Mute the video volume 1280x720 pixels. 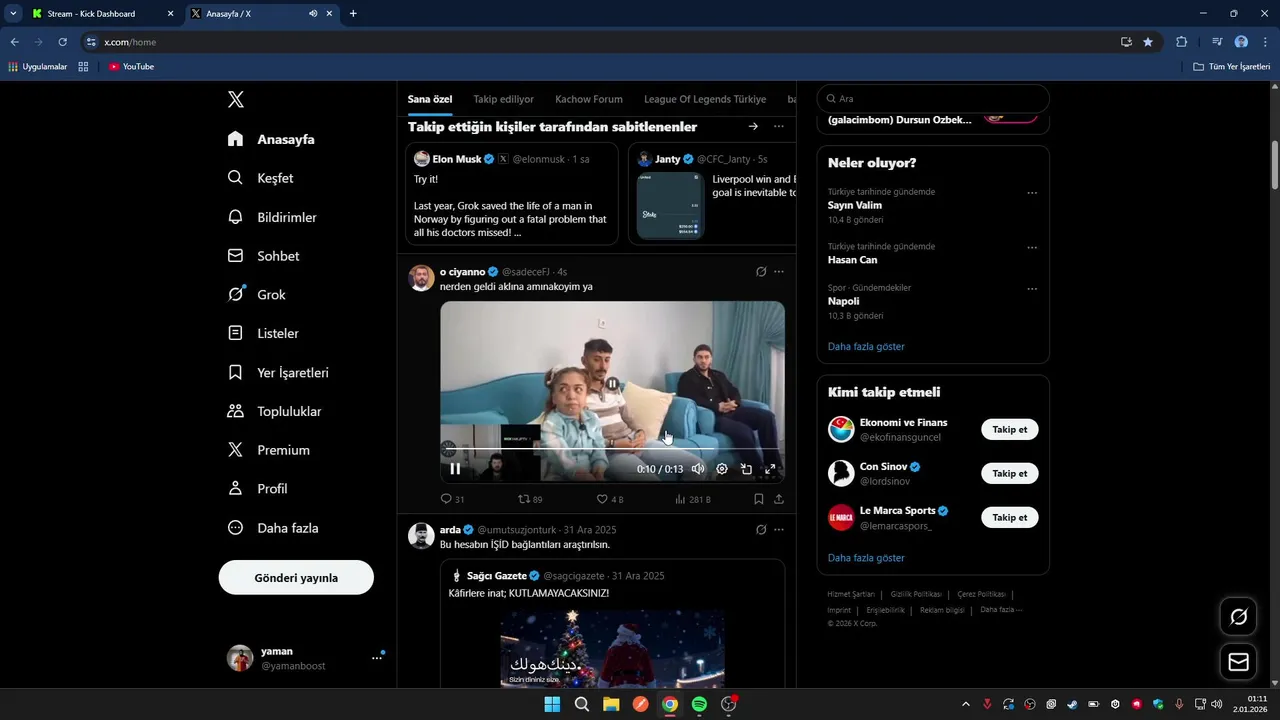pos(698,468)
